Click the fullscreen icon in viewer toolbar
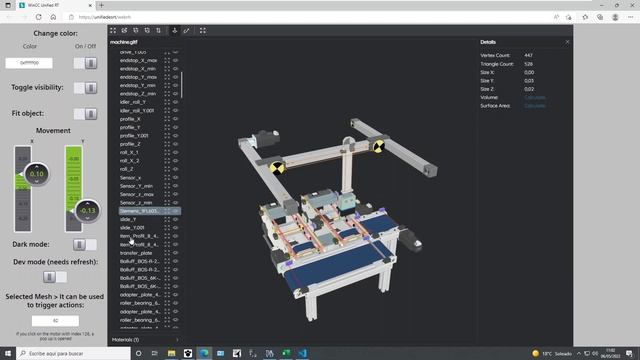Image resolution: width=640 pixels, height=360 pixels. click(x=203, y=31)
